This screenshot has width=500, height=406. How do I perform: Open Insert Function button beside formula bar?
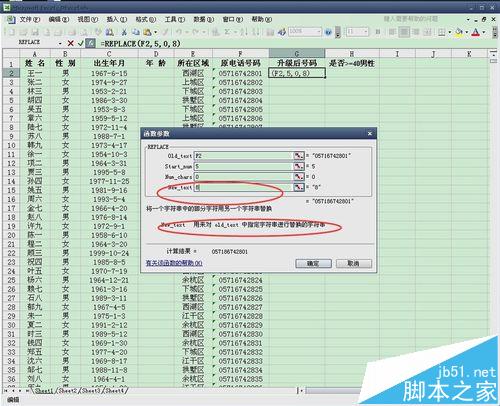point(90,43)
